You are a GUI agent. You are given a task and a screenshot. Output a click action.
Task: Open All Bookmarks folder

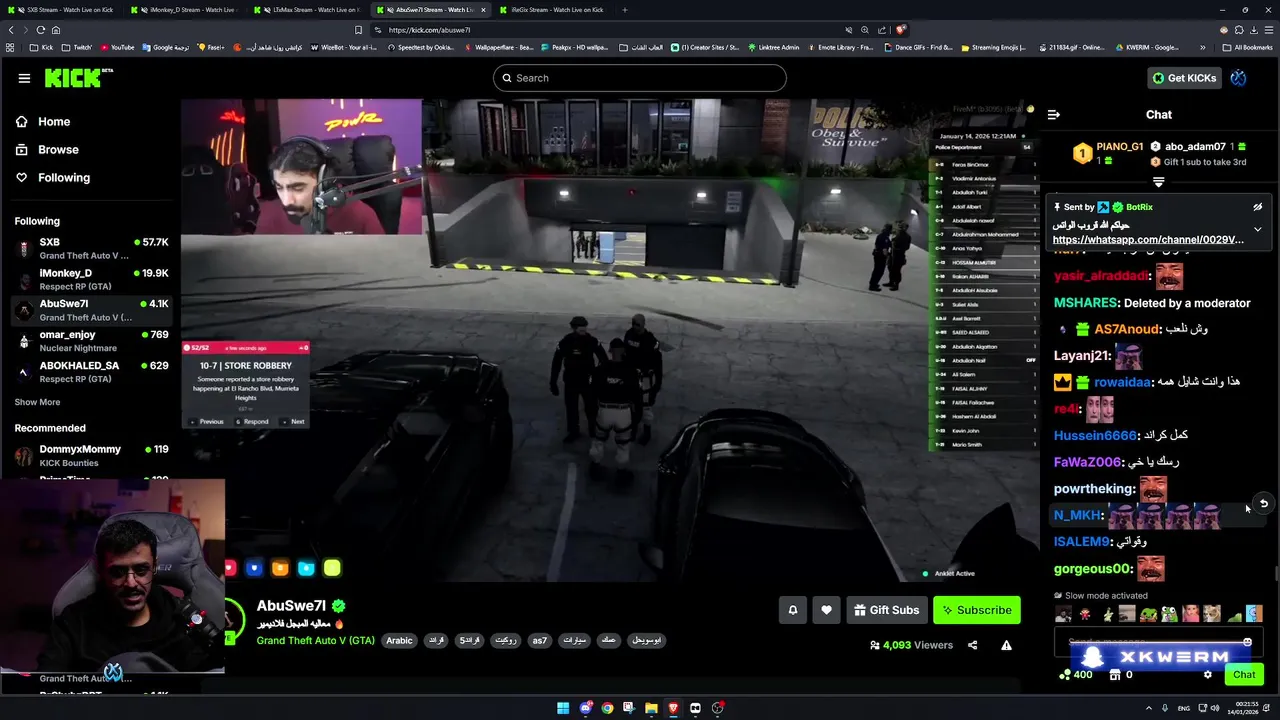click(x=1247, y=47)
